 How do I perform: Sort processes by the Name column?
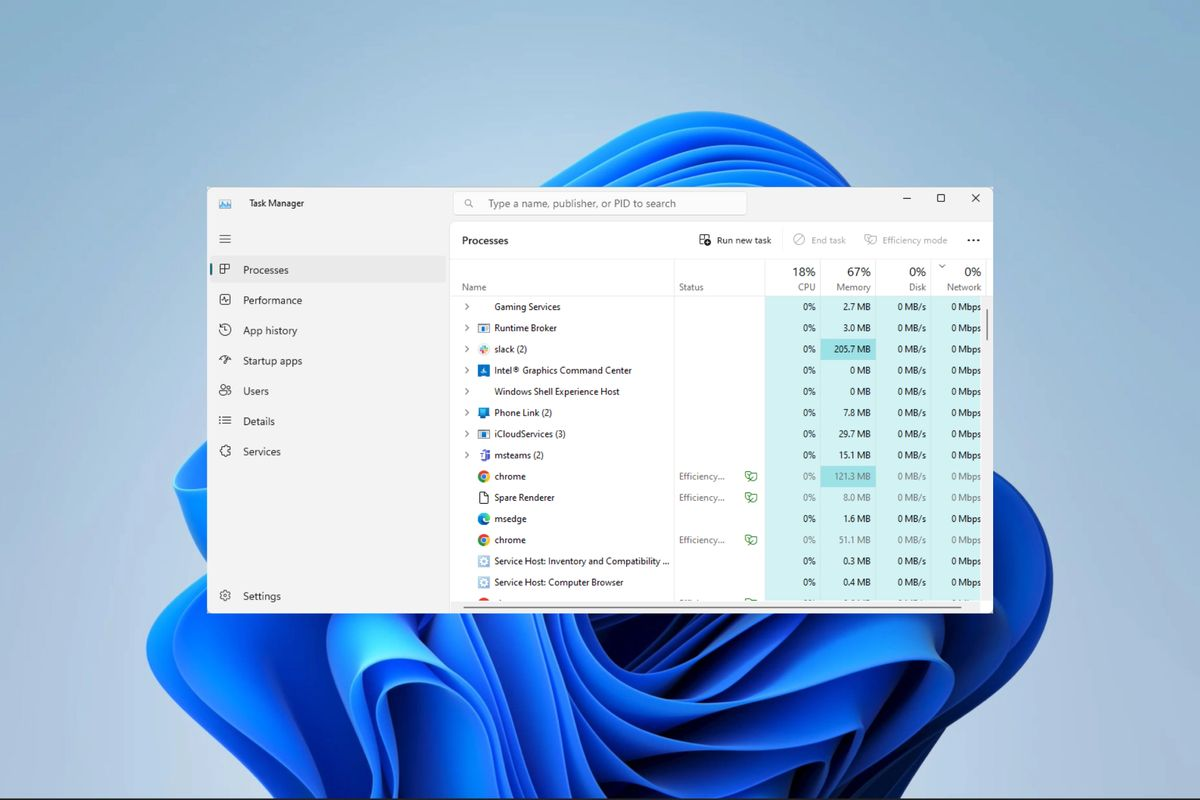point(563,278)
